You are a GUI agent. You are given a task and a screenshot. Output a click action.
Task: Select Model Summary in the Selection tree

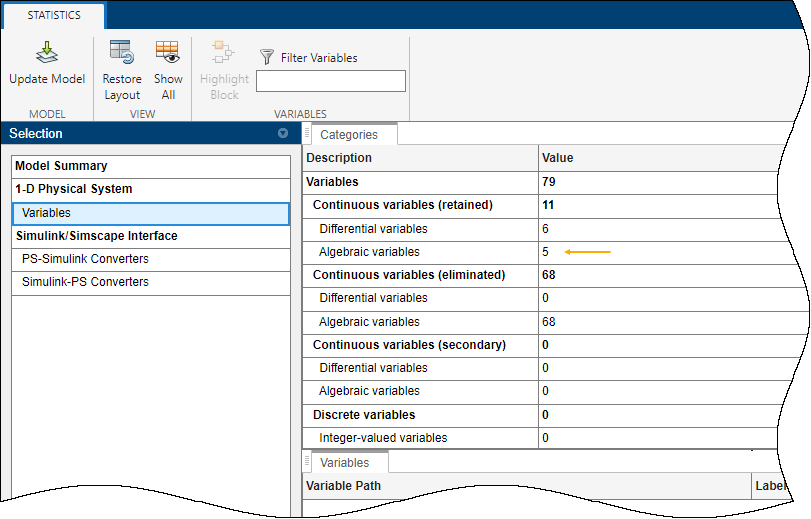tap(61, 166)
